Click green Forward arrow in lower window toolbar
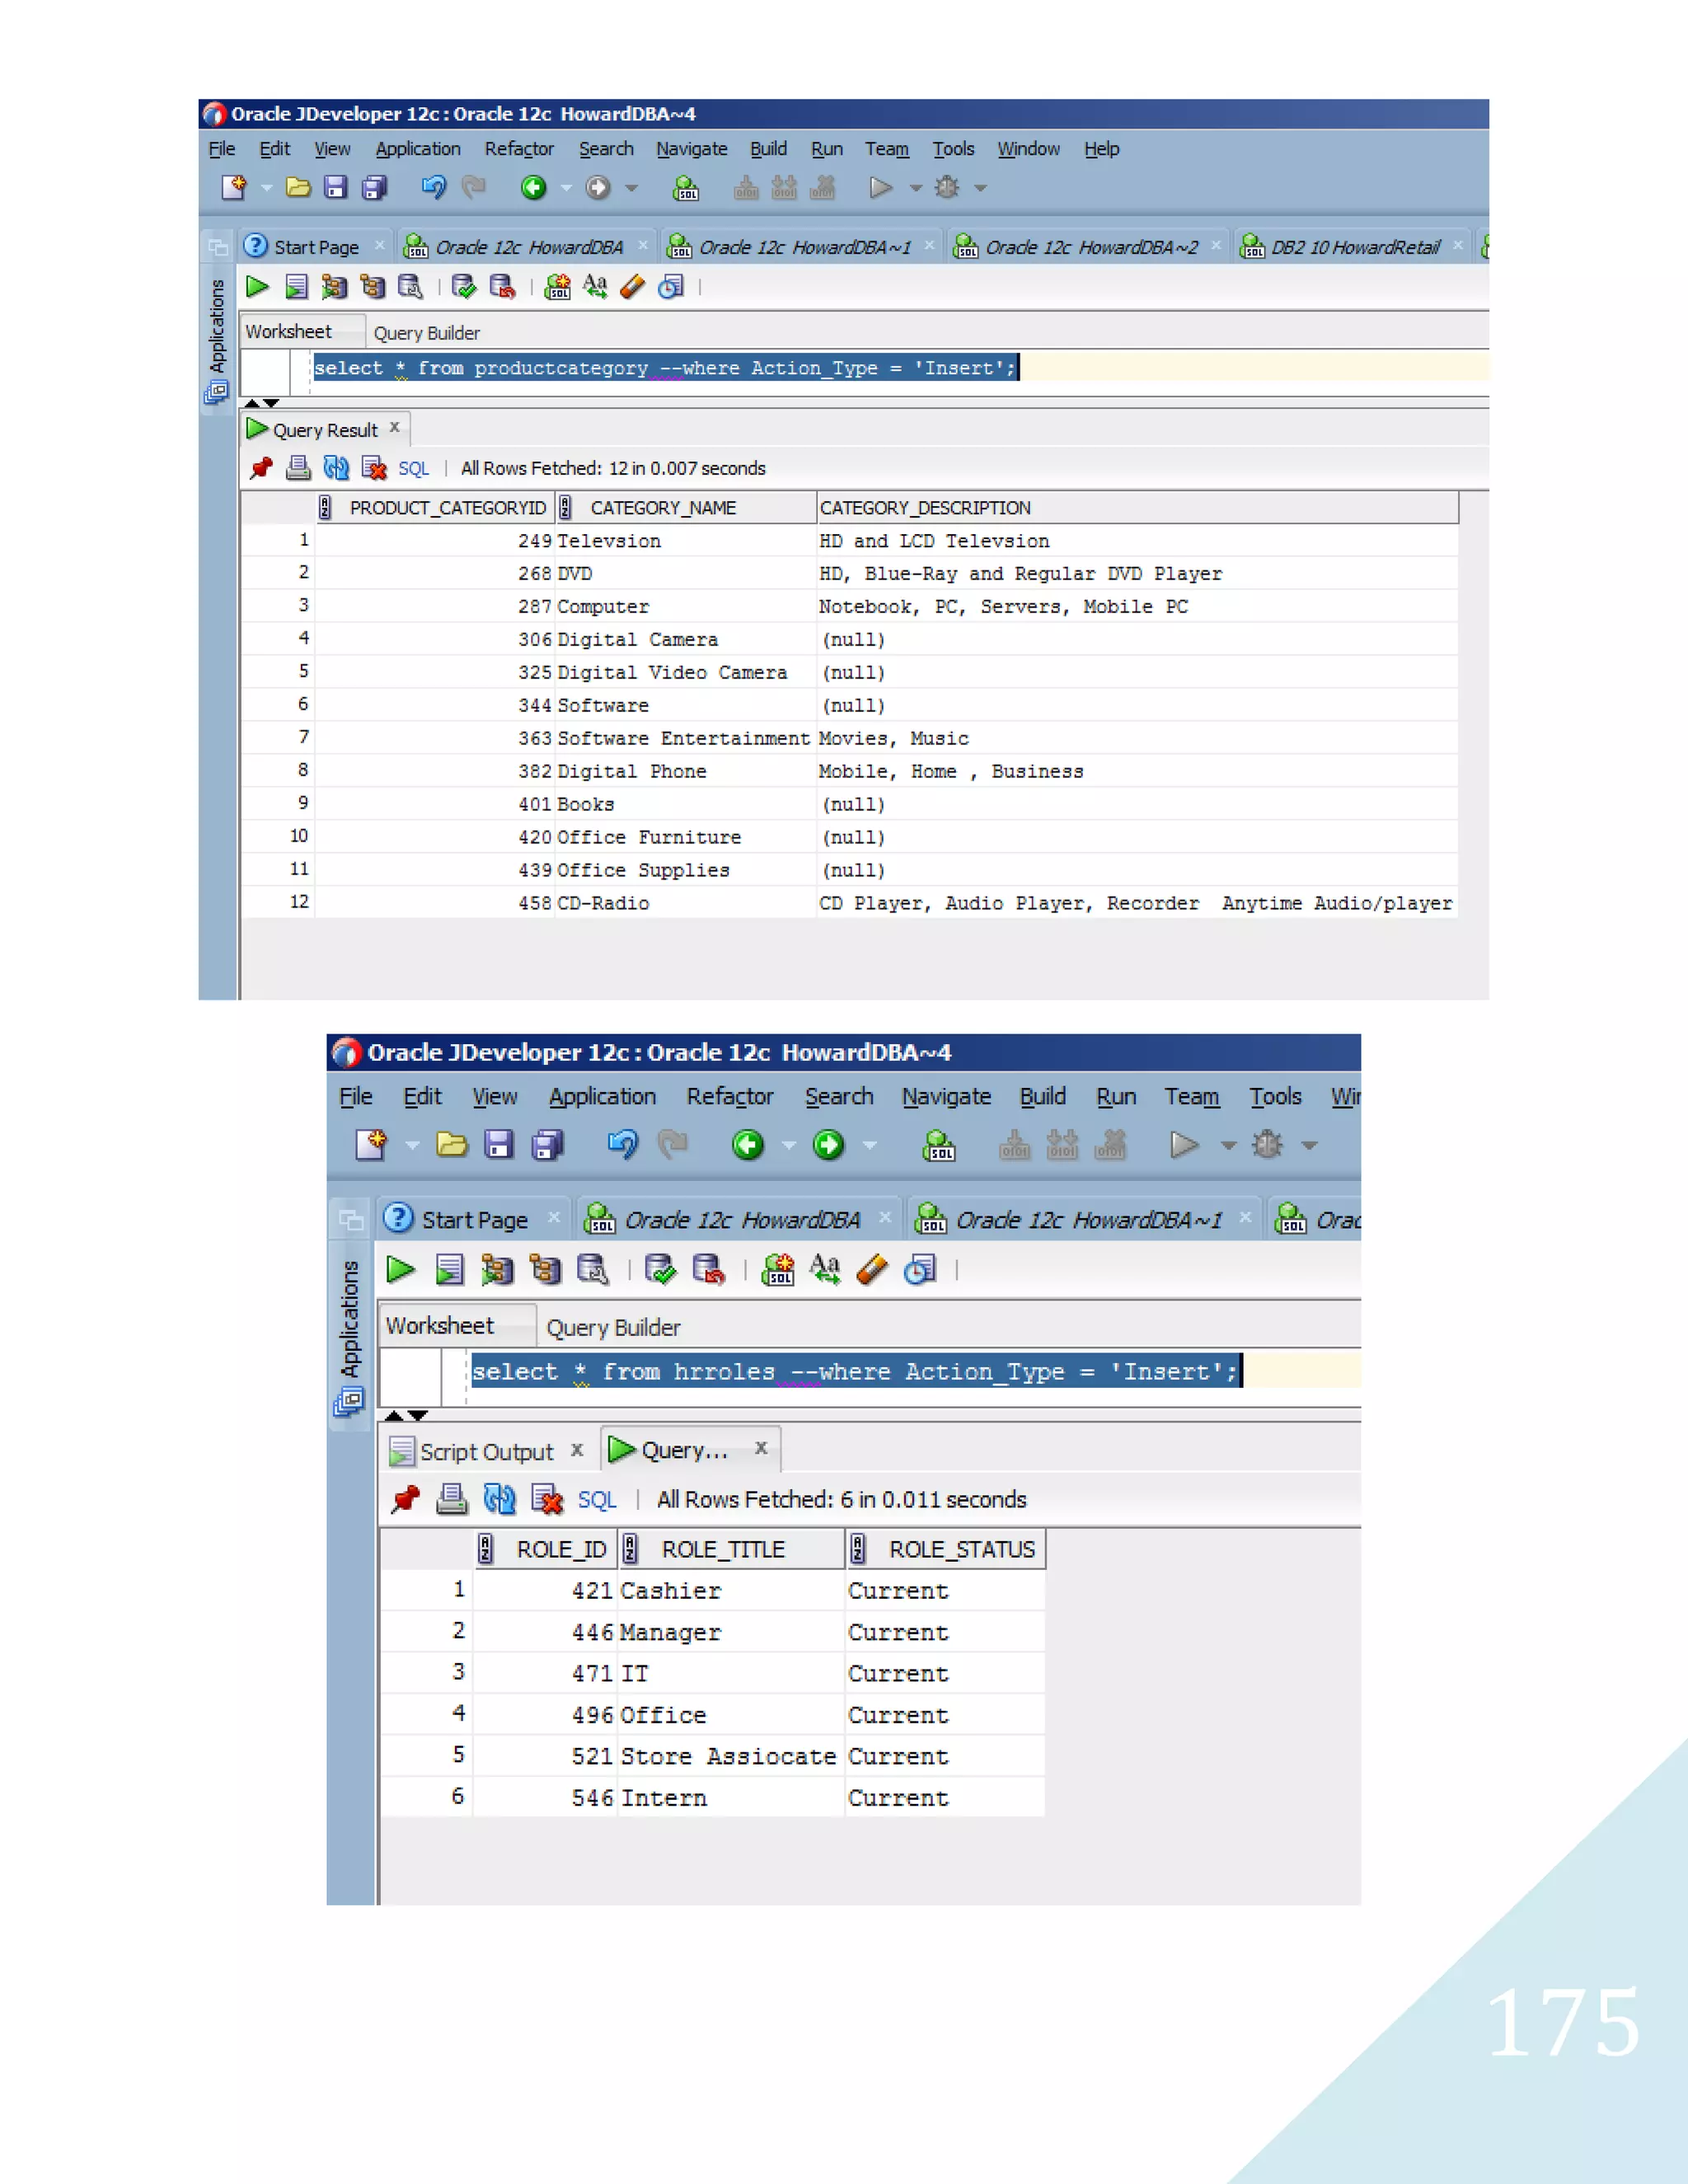Image resolution: width=1688 pixels, height=2184 pixels. pyautogui.click(x=828, y=1145)
